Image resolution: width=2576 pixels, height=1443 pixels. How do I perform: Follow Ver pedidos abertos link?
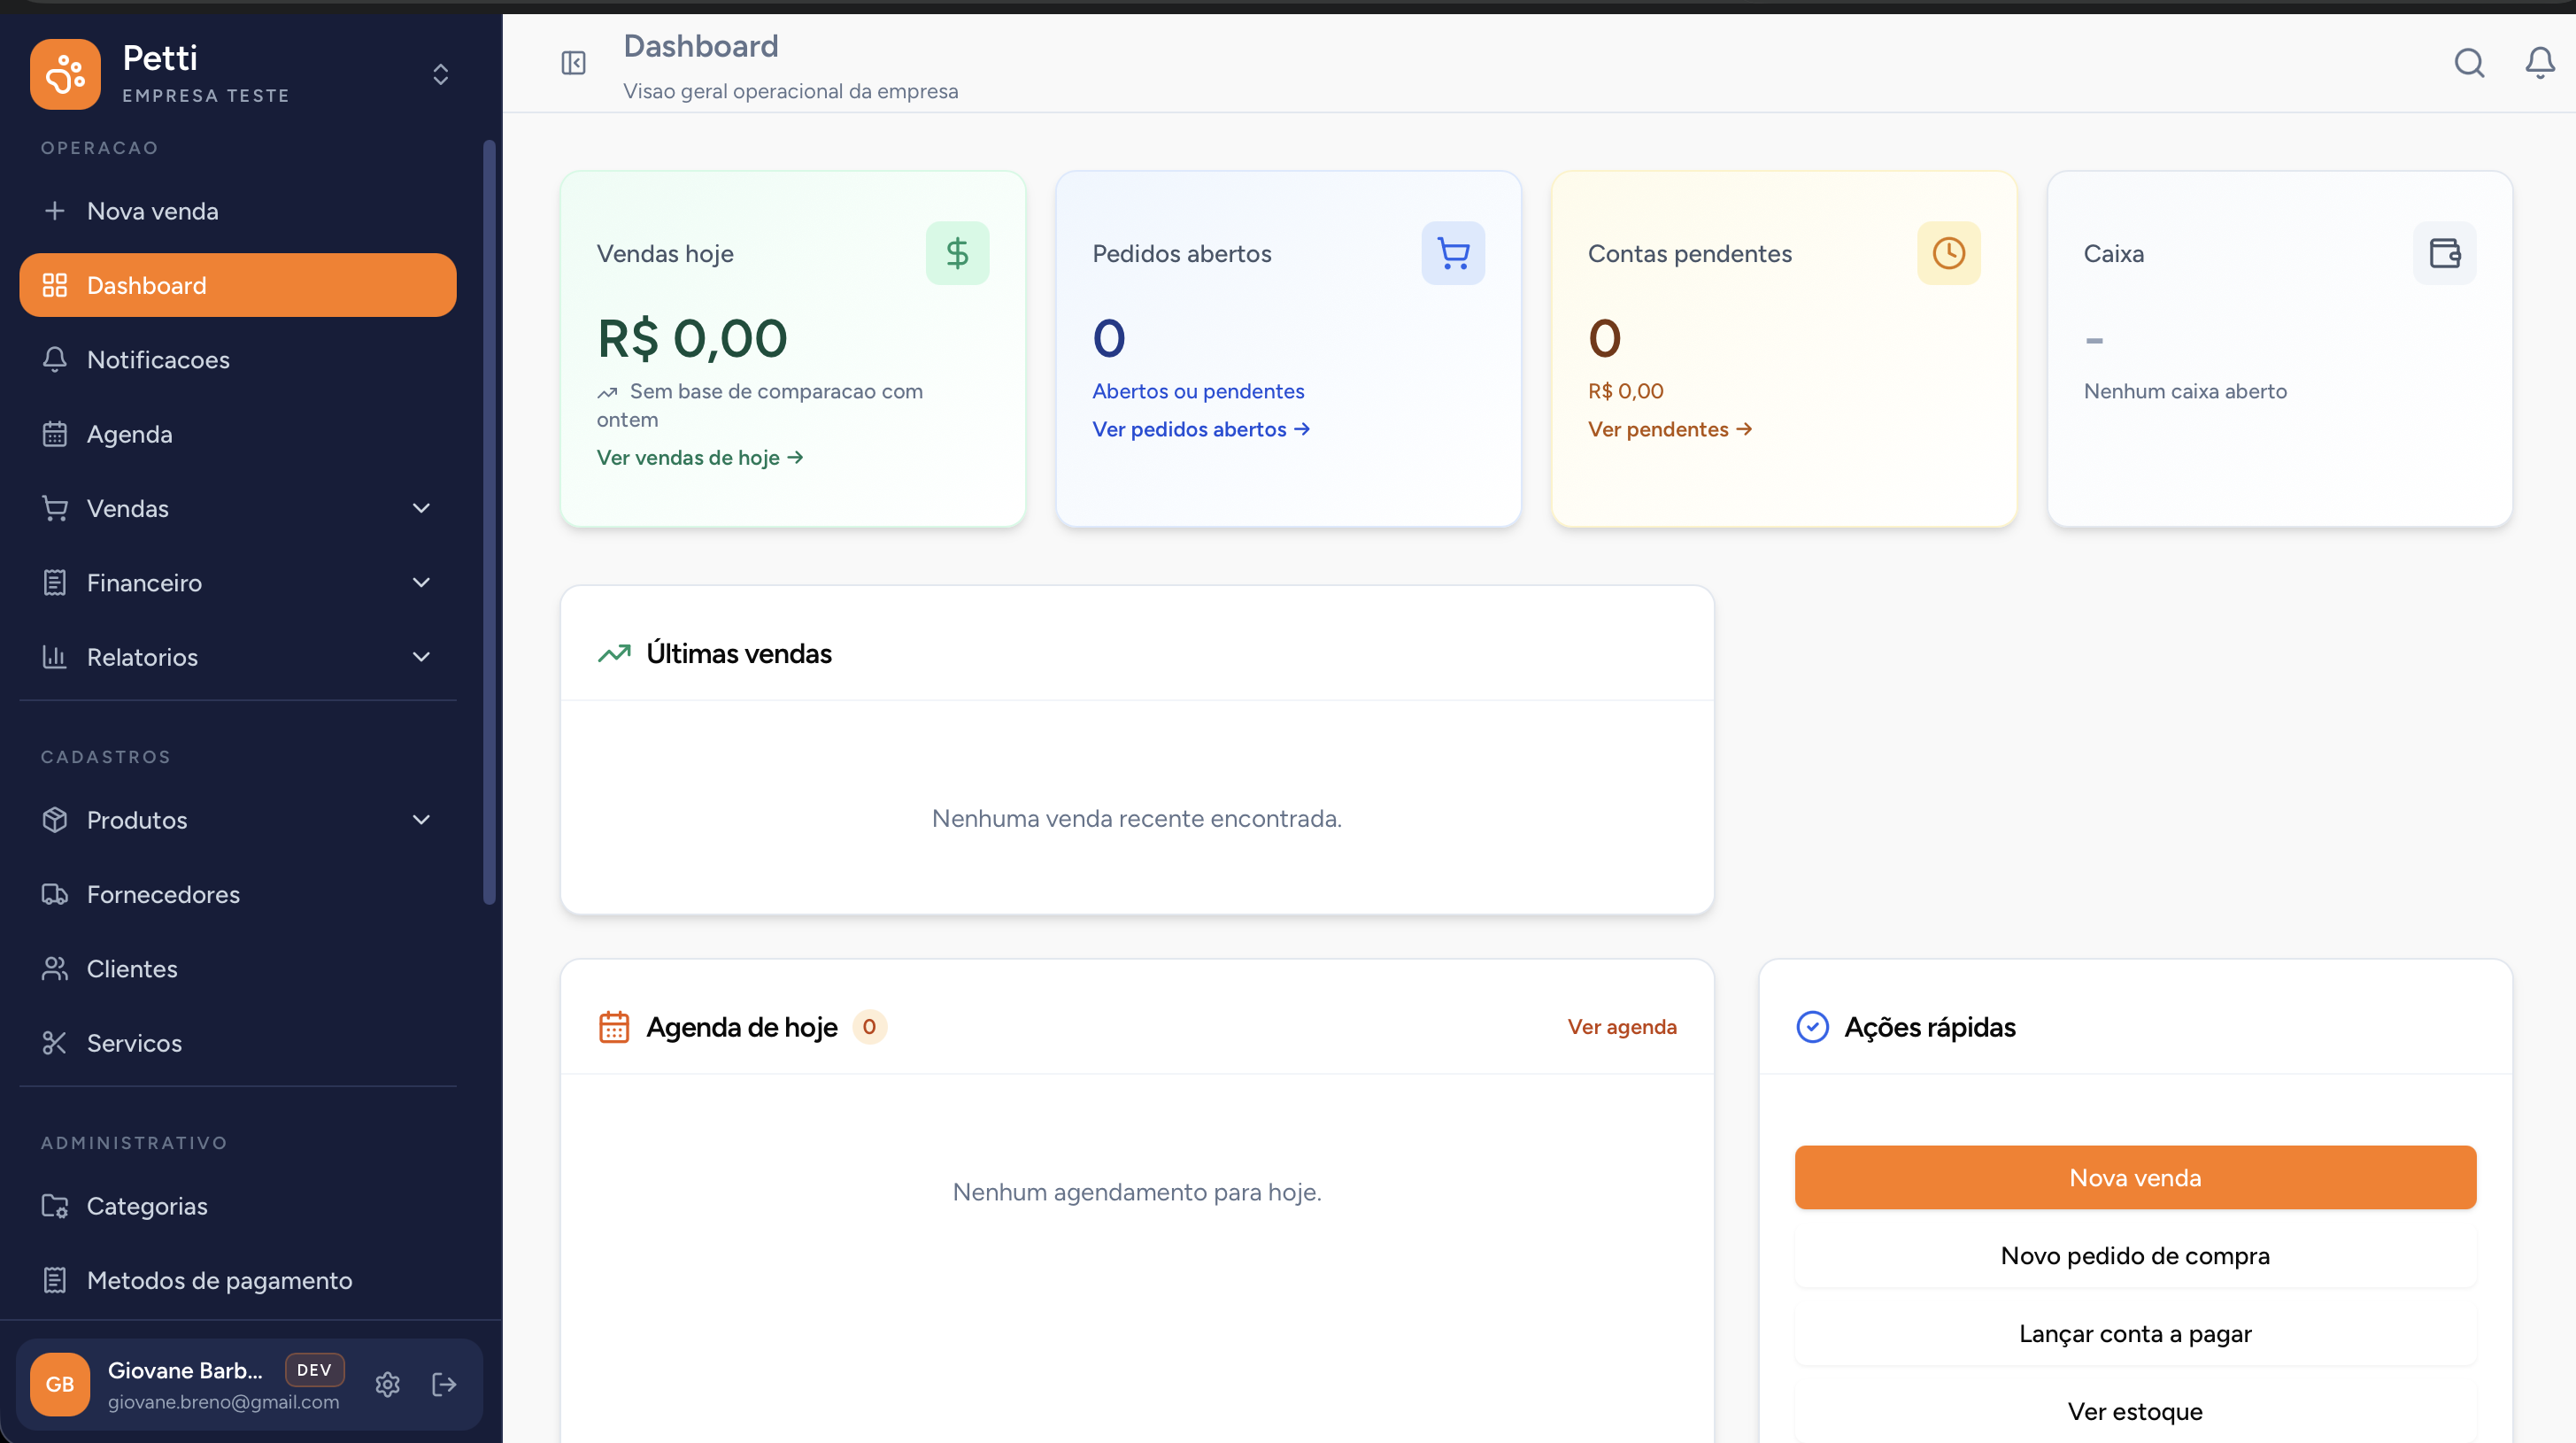coord(1201,429)
